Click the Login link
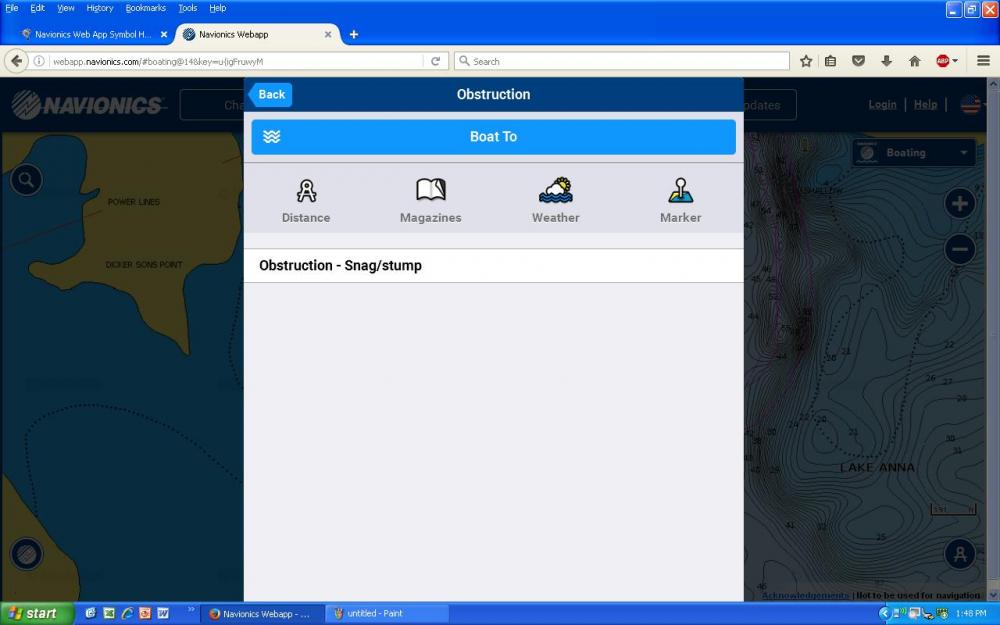1000x625 pixels. [882, 105]
